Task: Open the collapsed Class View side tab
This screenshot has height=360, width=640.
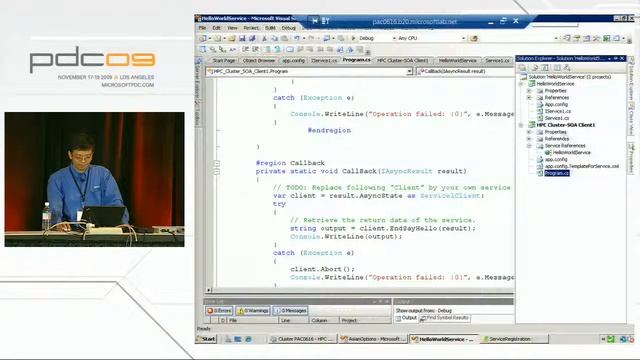Action: point(631,120)
